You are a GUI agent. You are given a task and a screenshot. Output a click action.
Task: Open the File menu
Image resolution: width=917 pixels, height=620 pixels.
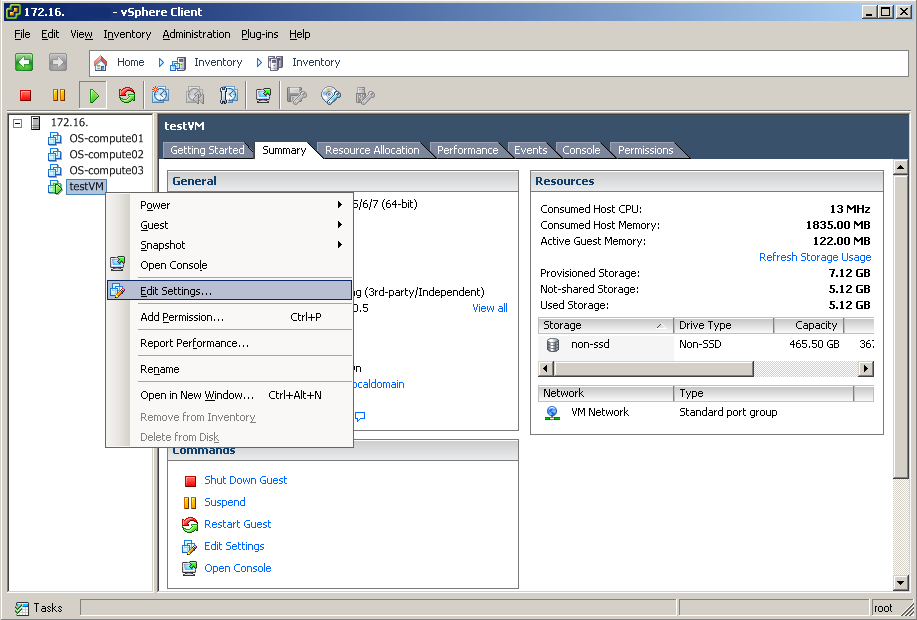coord(22,35)
